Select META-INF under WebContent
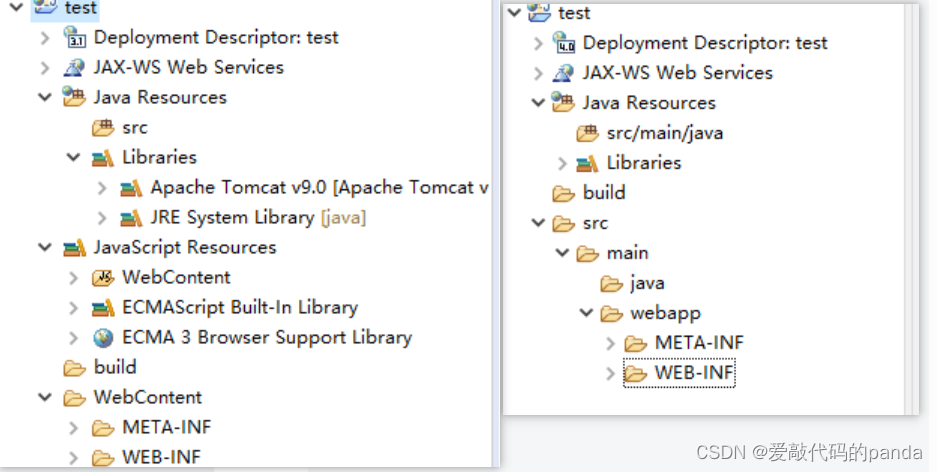 click(x=152, y=427)
